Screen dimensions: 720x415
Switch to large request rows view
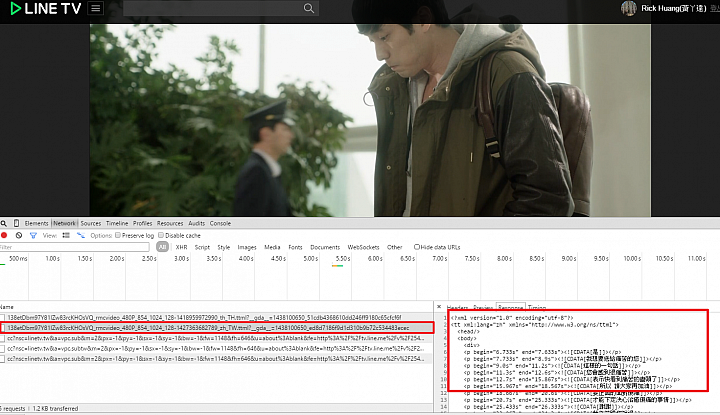point(66,236)
